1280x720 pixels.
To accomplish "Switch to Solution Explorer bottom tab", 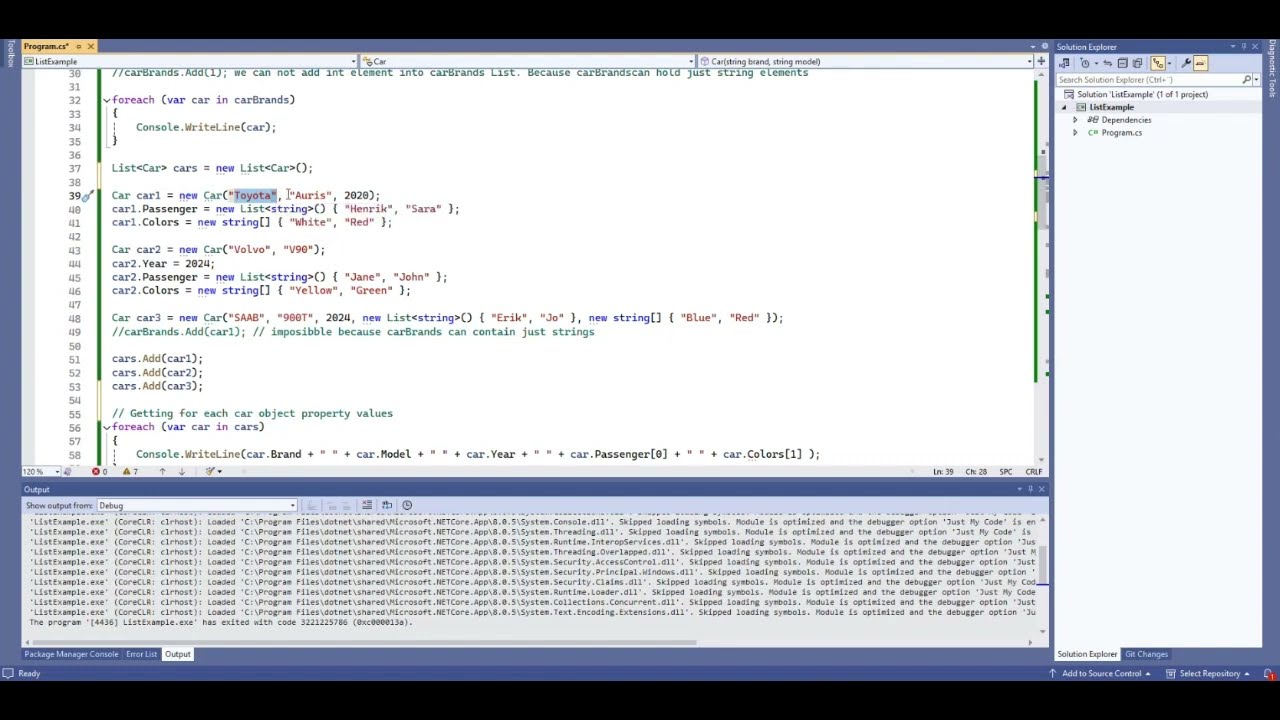I will pos(1087,654).
